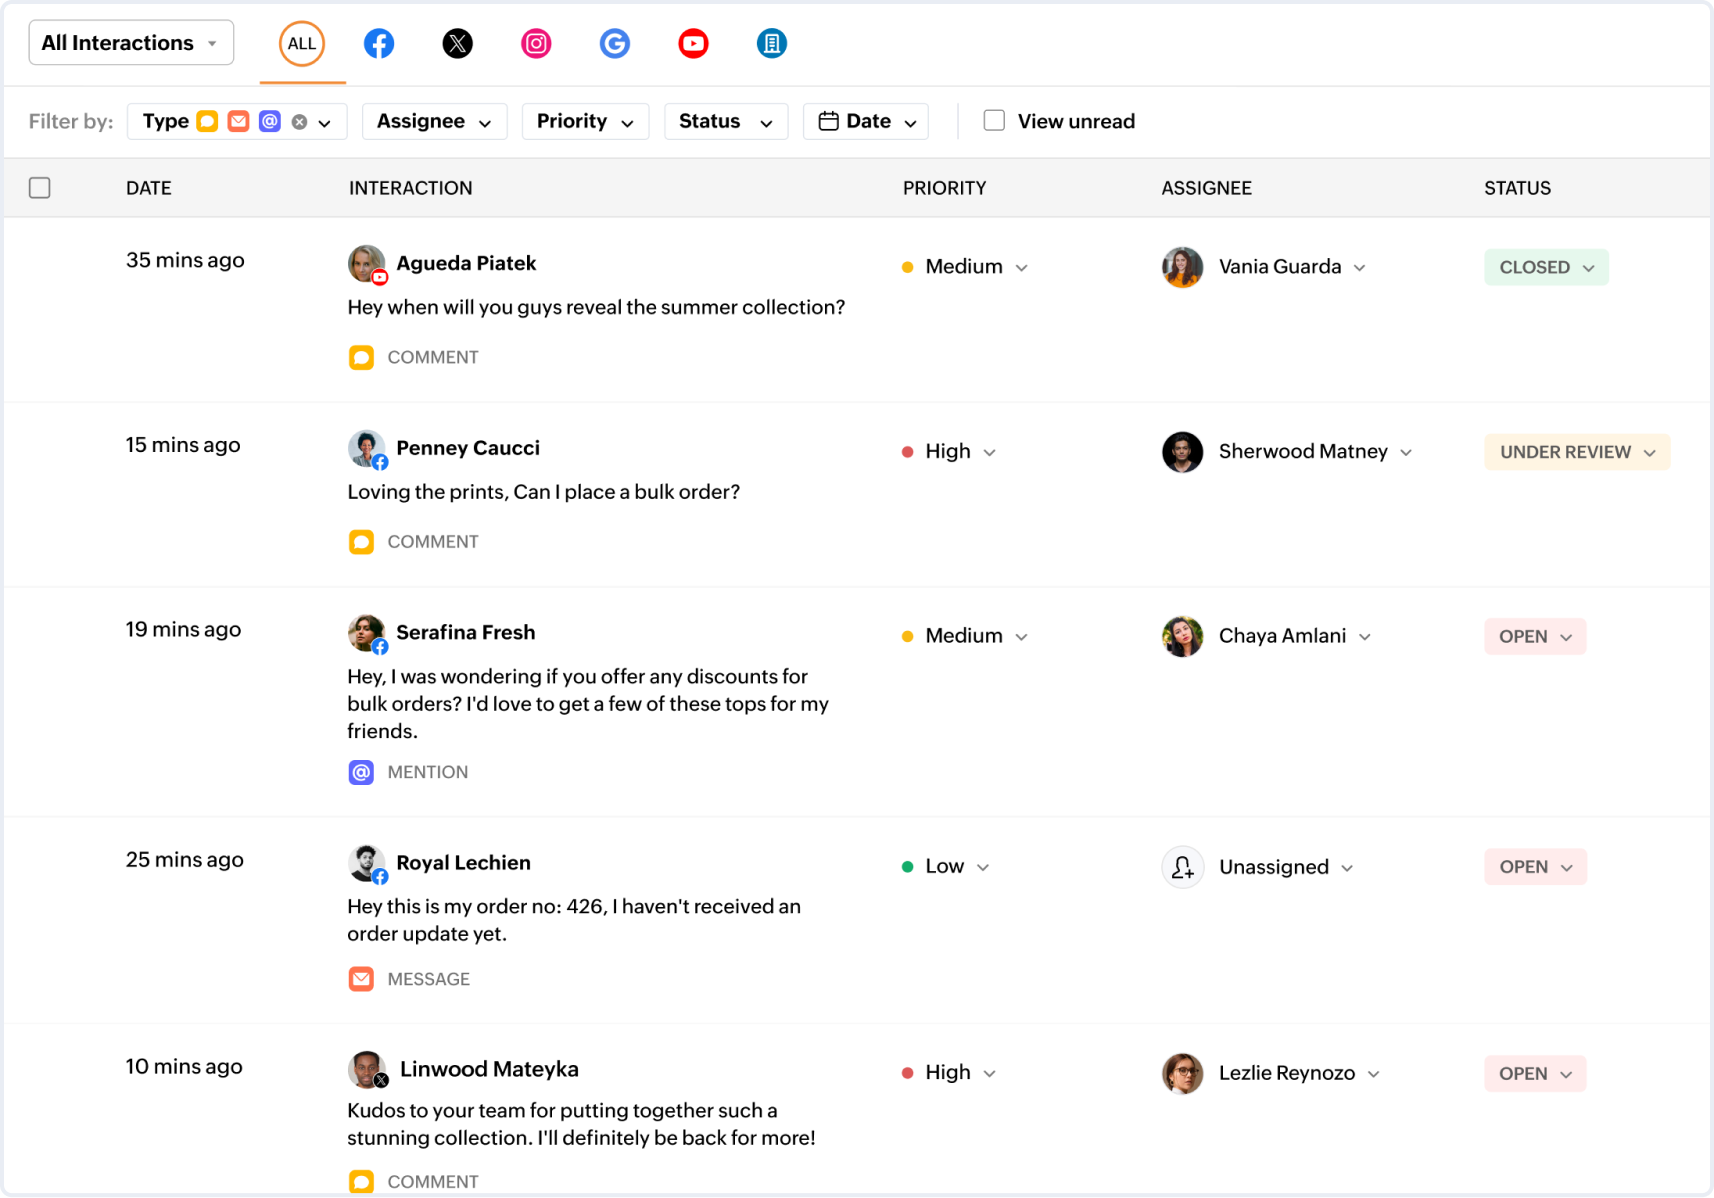1714x1198 pixels.
Task: Click Sherwood Matney's avatar
Action: [1182, 452]
